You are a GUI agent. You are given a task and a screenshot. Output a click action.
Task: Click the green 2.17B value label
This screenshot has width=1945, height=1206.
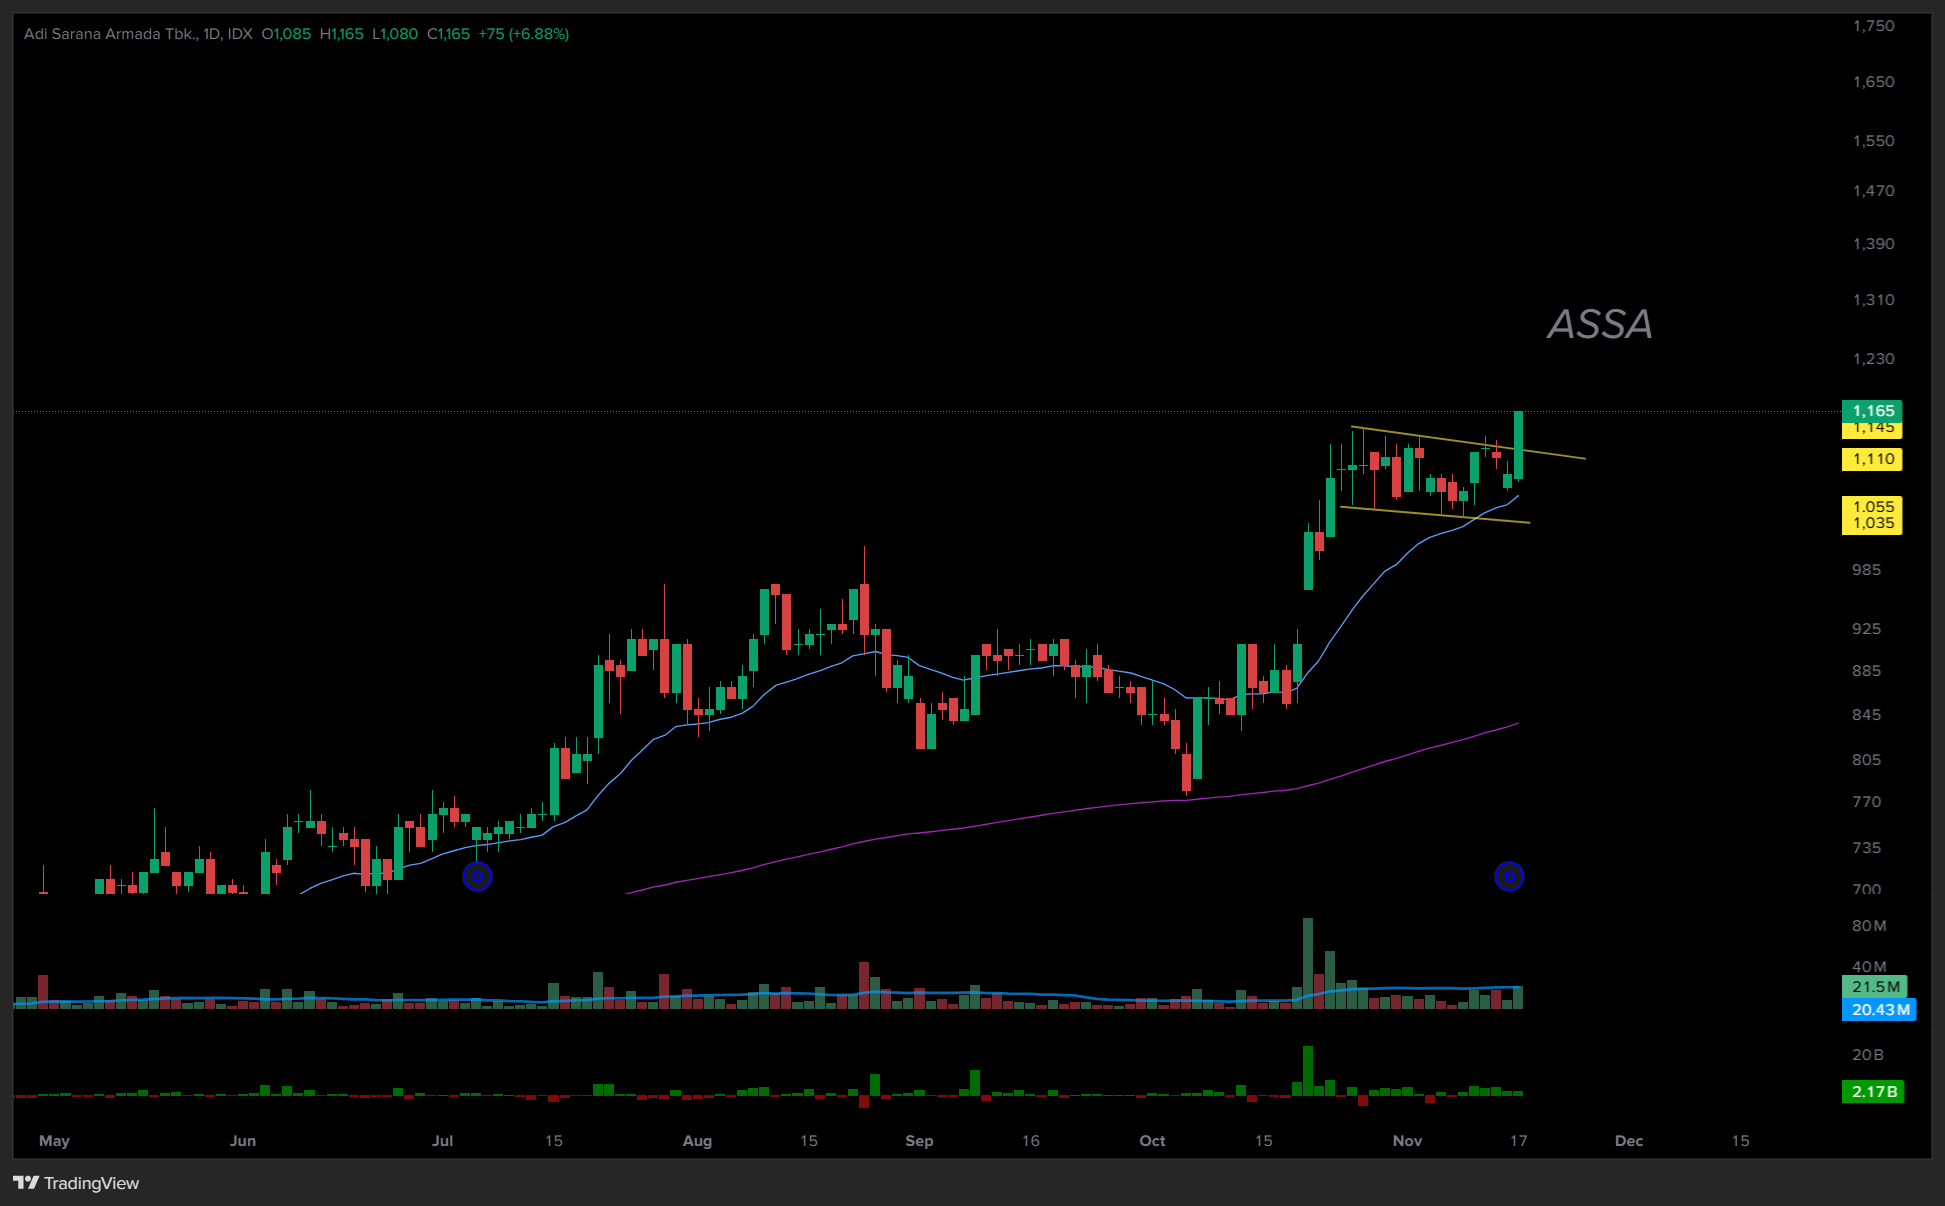point(1873,1091)
